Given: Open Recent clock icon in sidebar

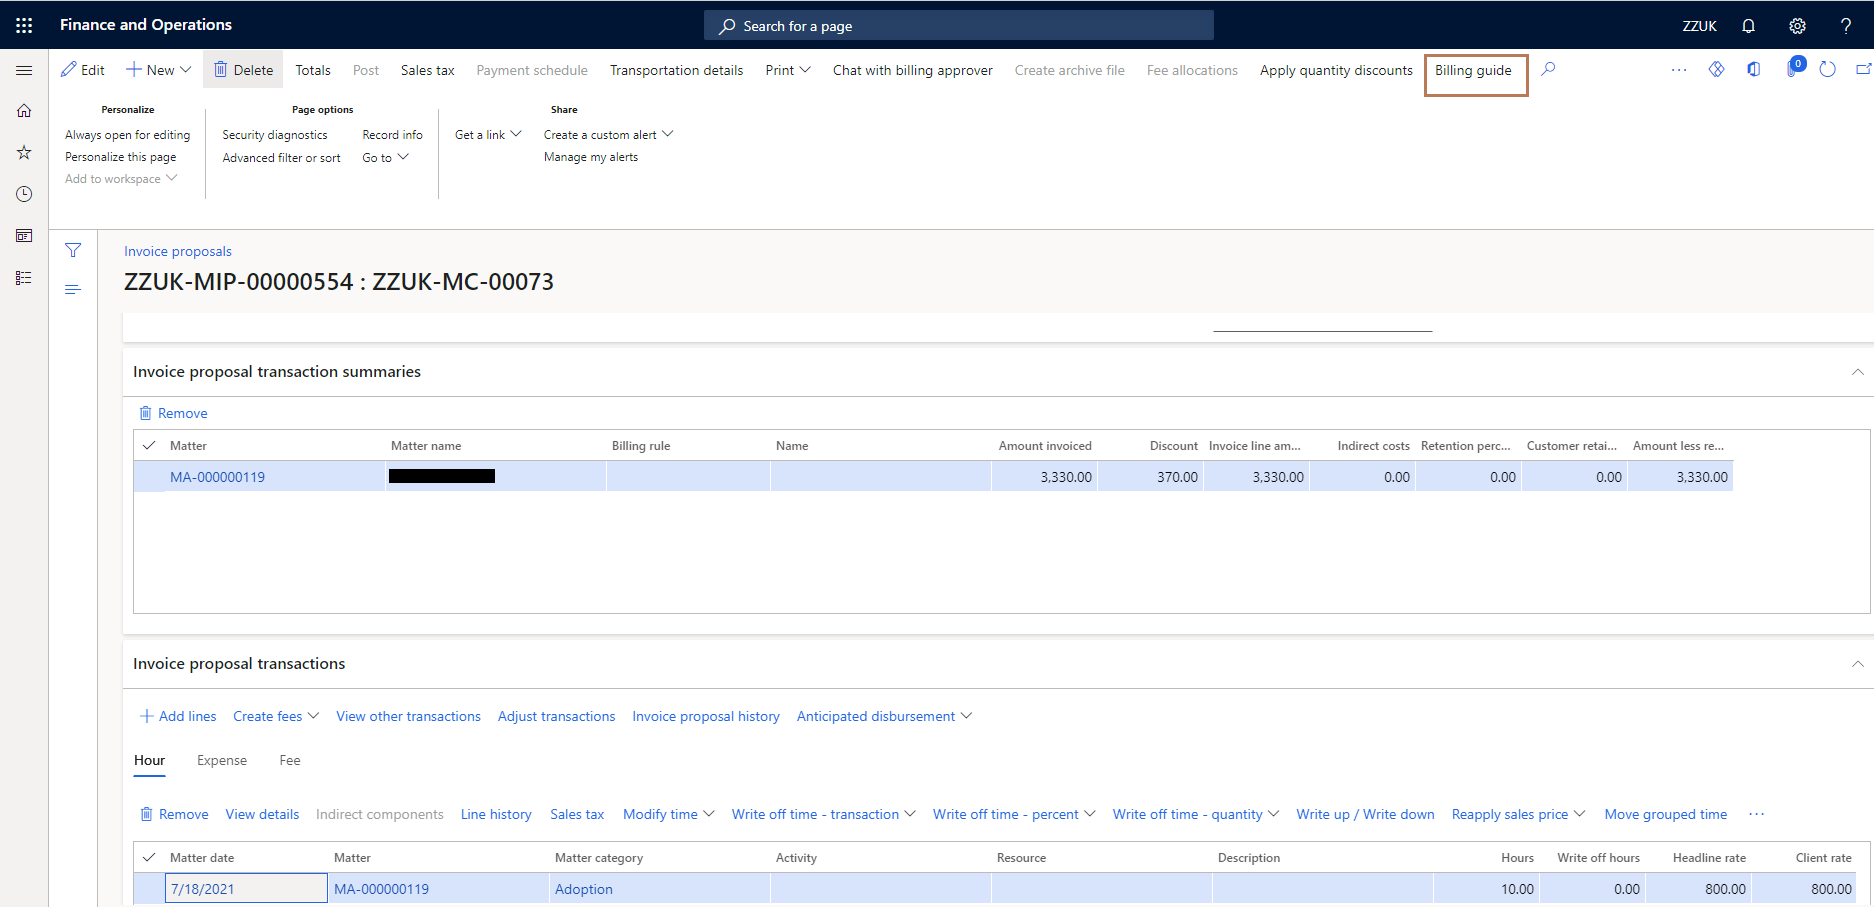Looking at the screenshot, I should [24, 194].
